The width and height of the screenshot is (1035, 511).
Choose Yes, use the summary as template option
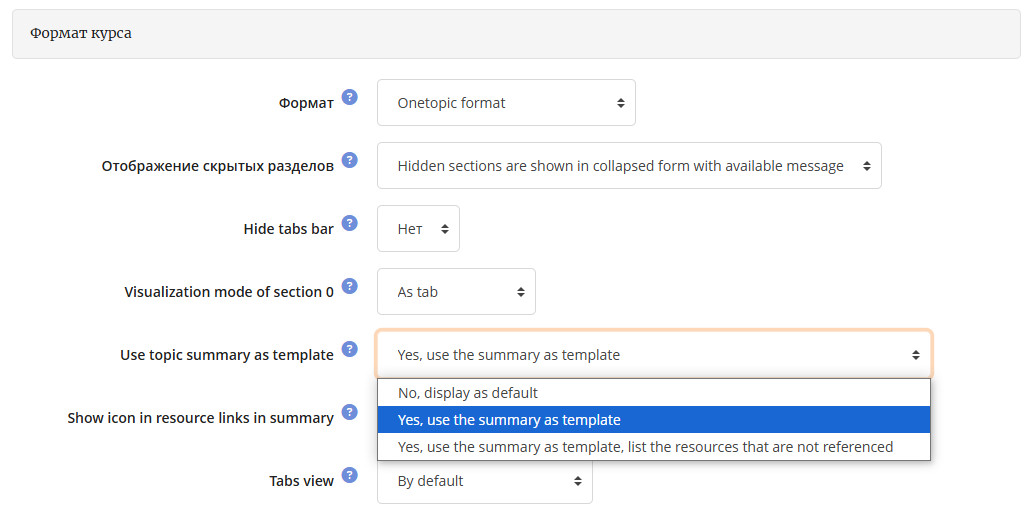(x=654, y=420)
